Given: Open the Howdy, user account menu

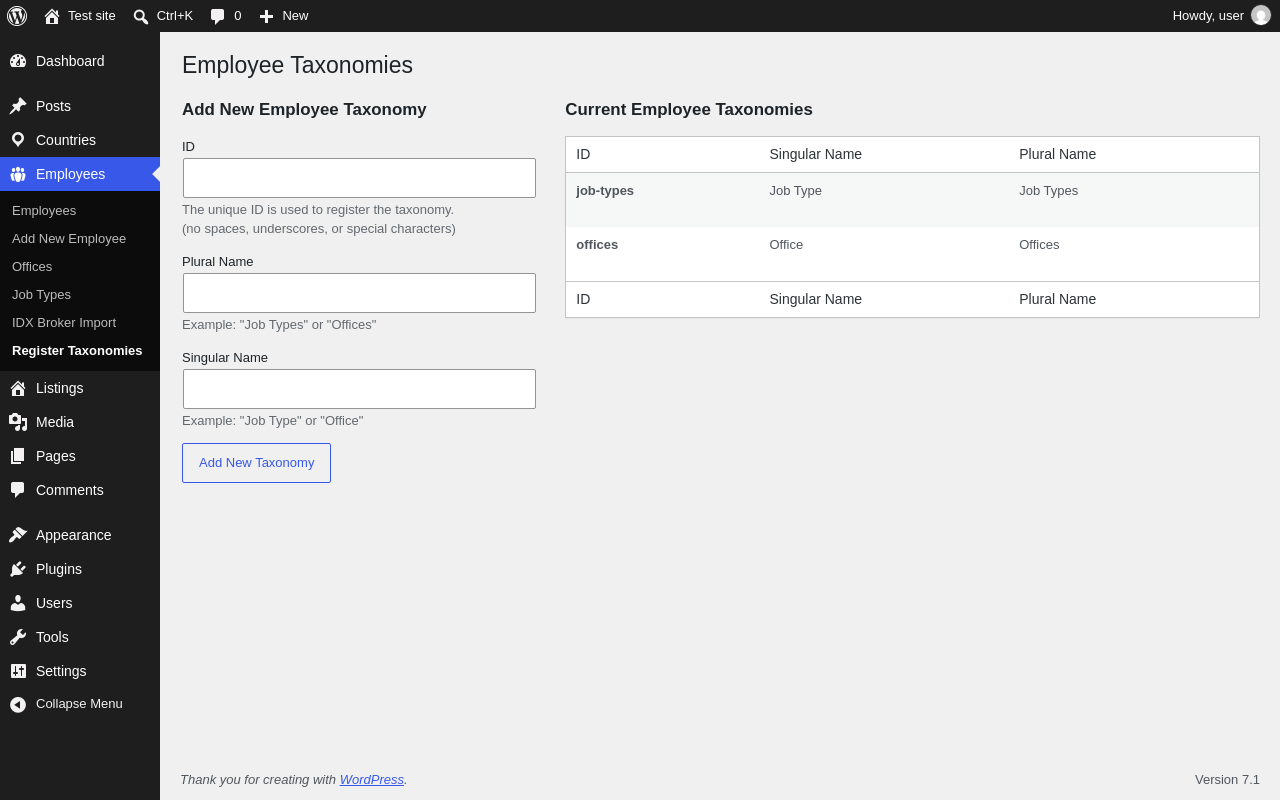Looking at the screenshot, I should (1221, 16).
